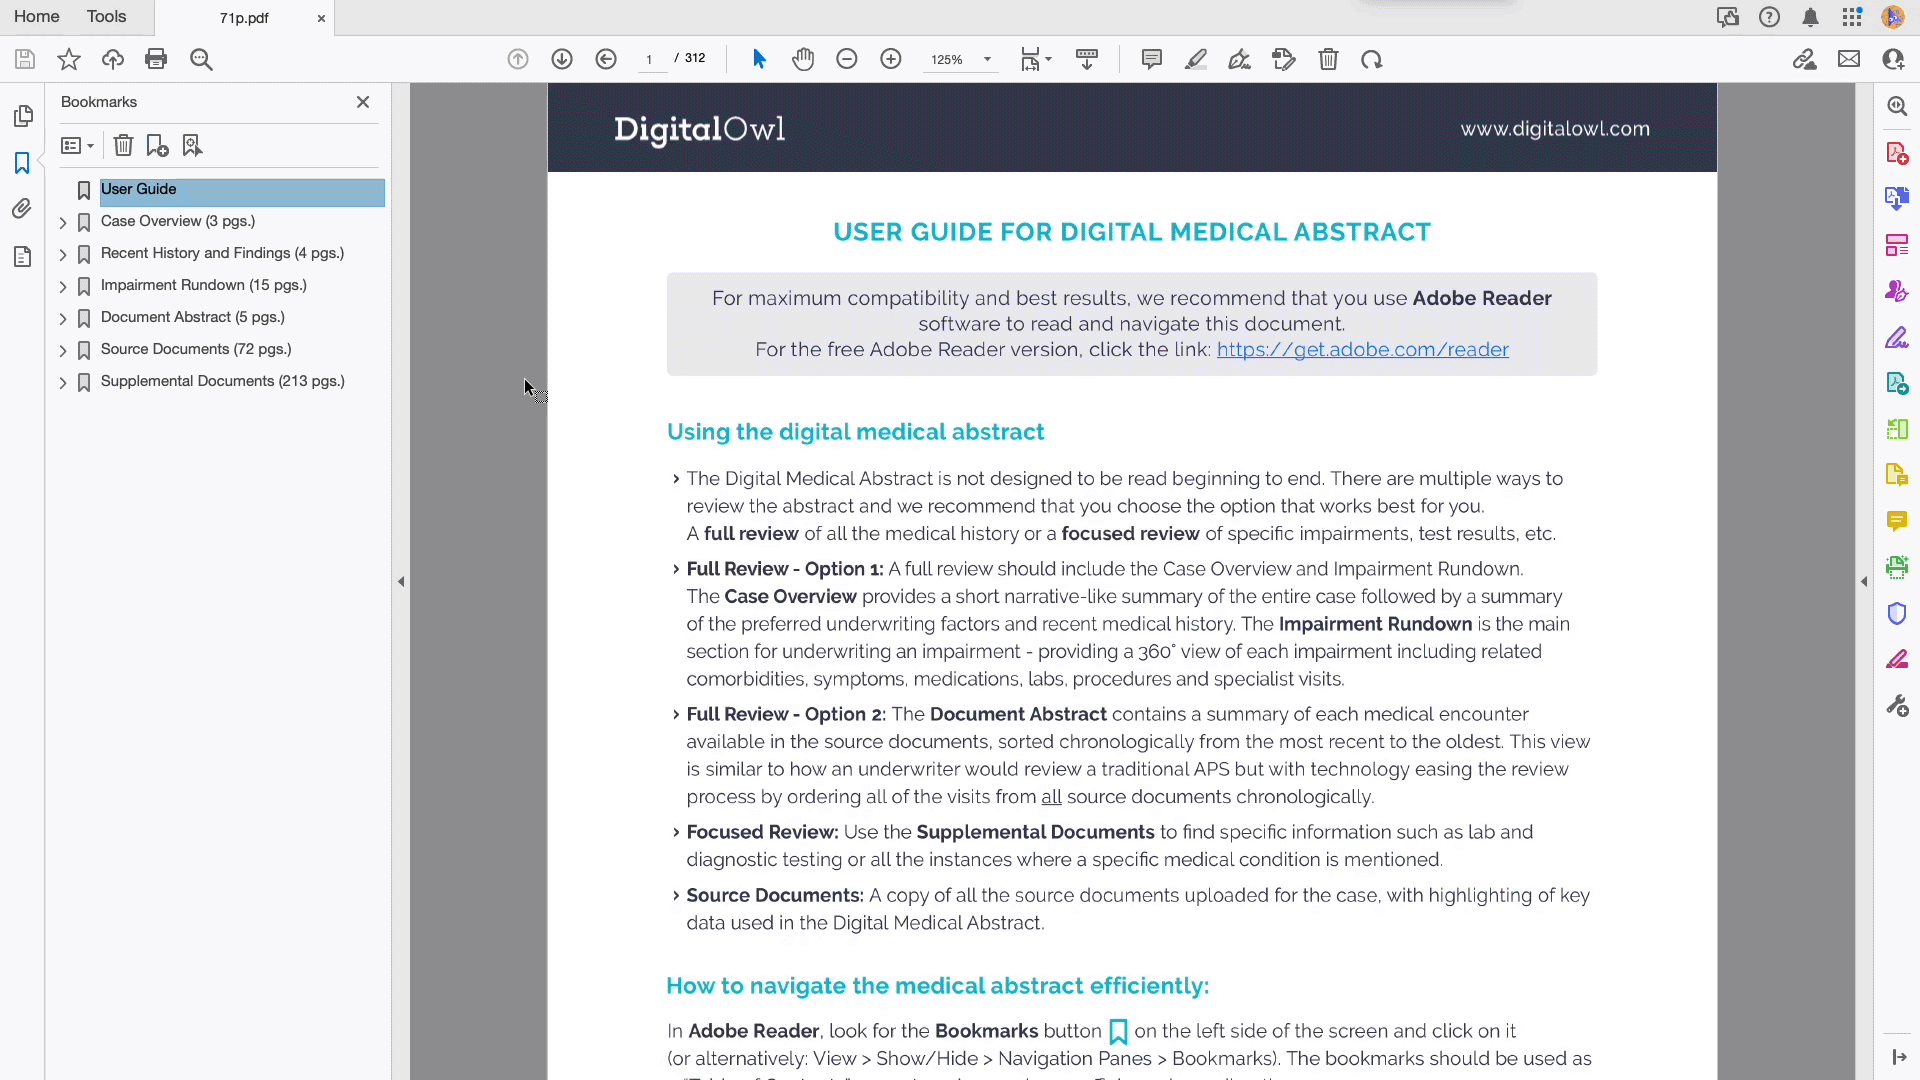Expand the Impairment Rundown bookmark
Image resolution: width=1920 pixels, height=1080 pixels.
pos(63,286)
